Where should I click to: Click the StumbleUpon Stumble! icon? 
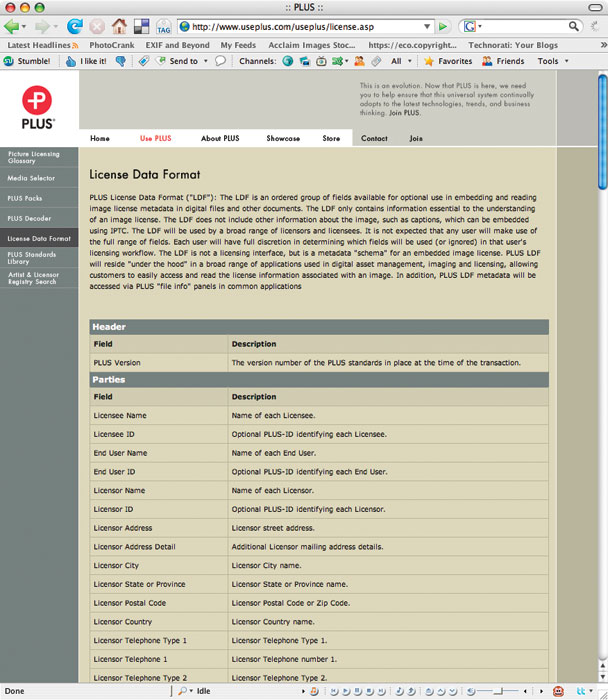click(x=8, y=61)
